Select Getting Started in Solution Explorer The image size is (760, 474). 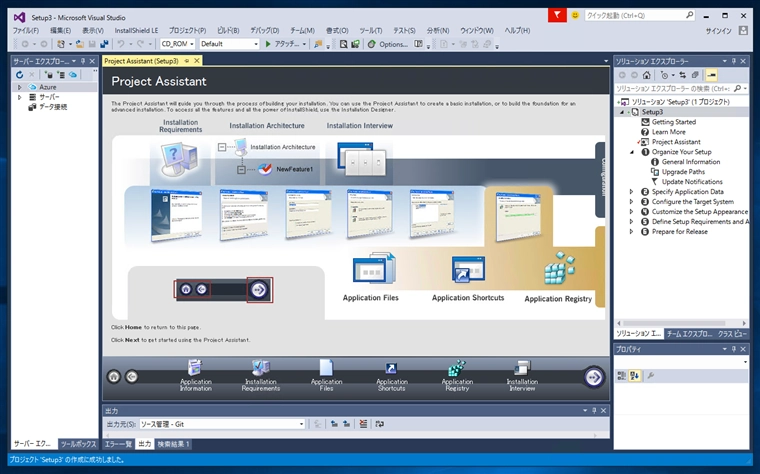(674, 122)
